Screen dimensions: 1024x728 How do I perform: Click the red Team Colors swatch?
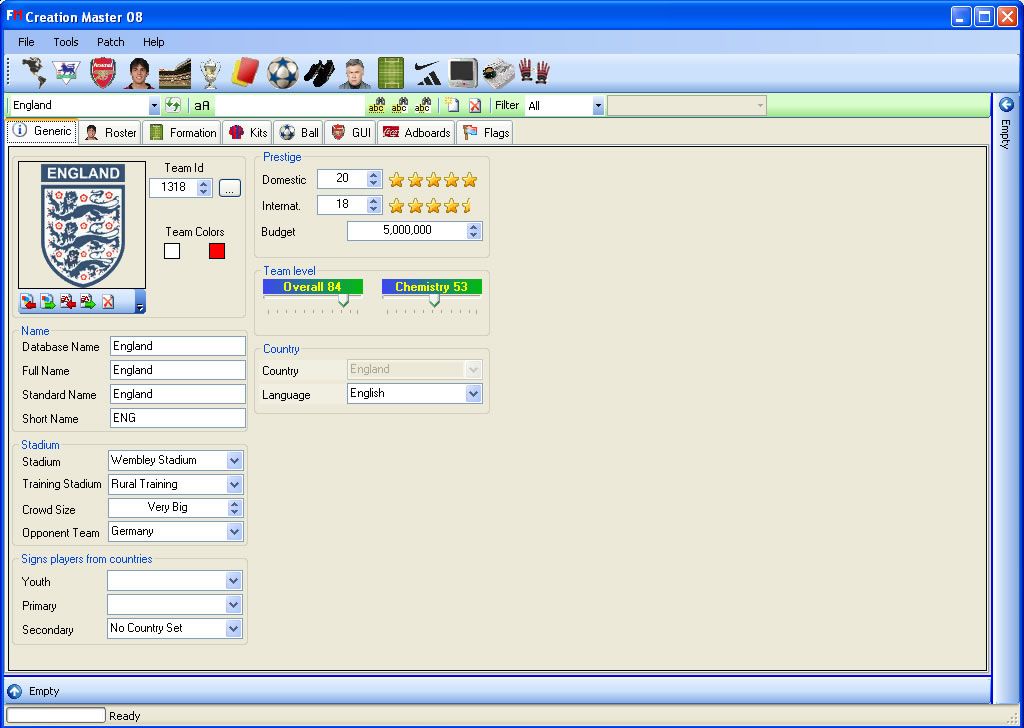point(217,251)
